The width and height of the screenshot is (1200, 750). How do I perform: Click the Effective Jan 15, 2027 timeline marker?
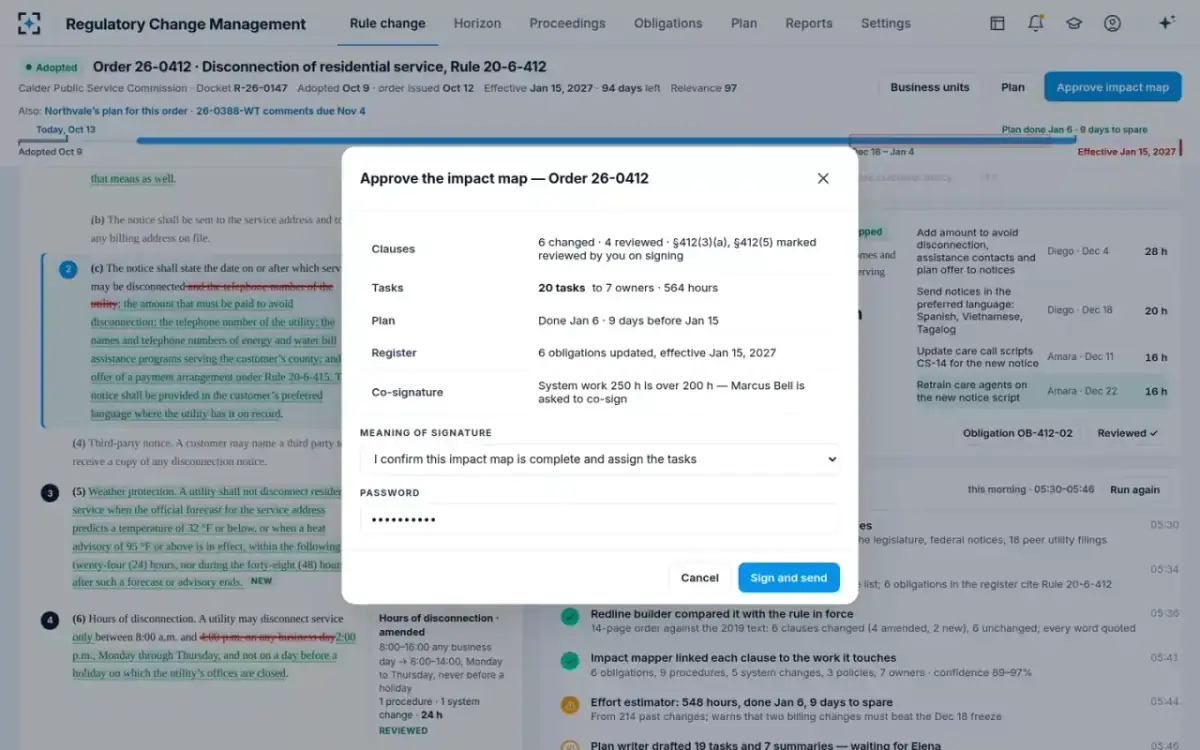[1127, 152]
